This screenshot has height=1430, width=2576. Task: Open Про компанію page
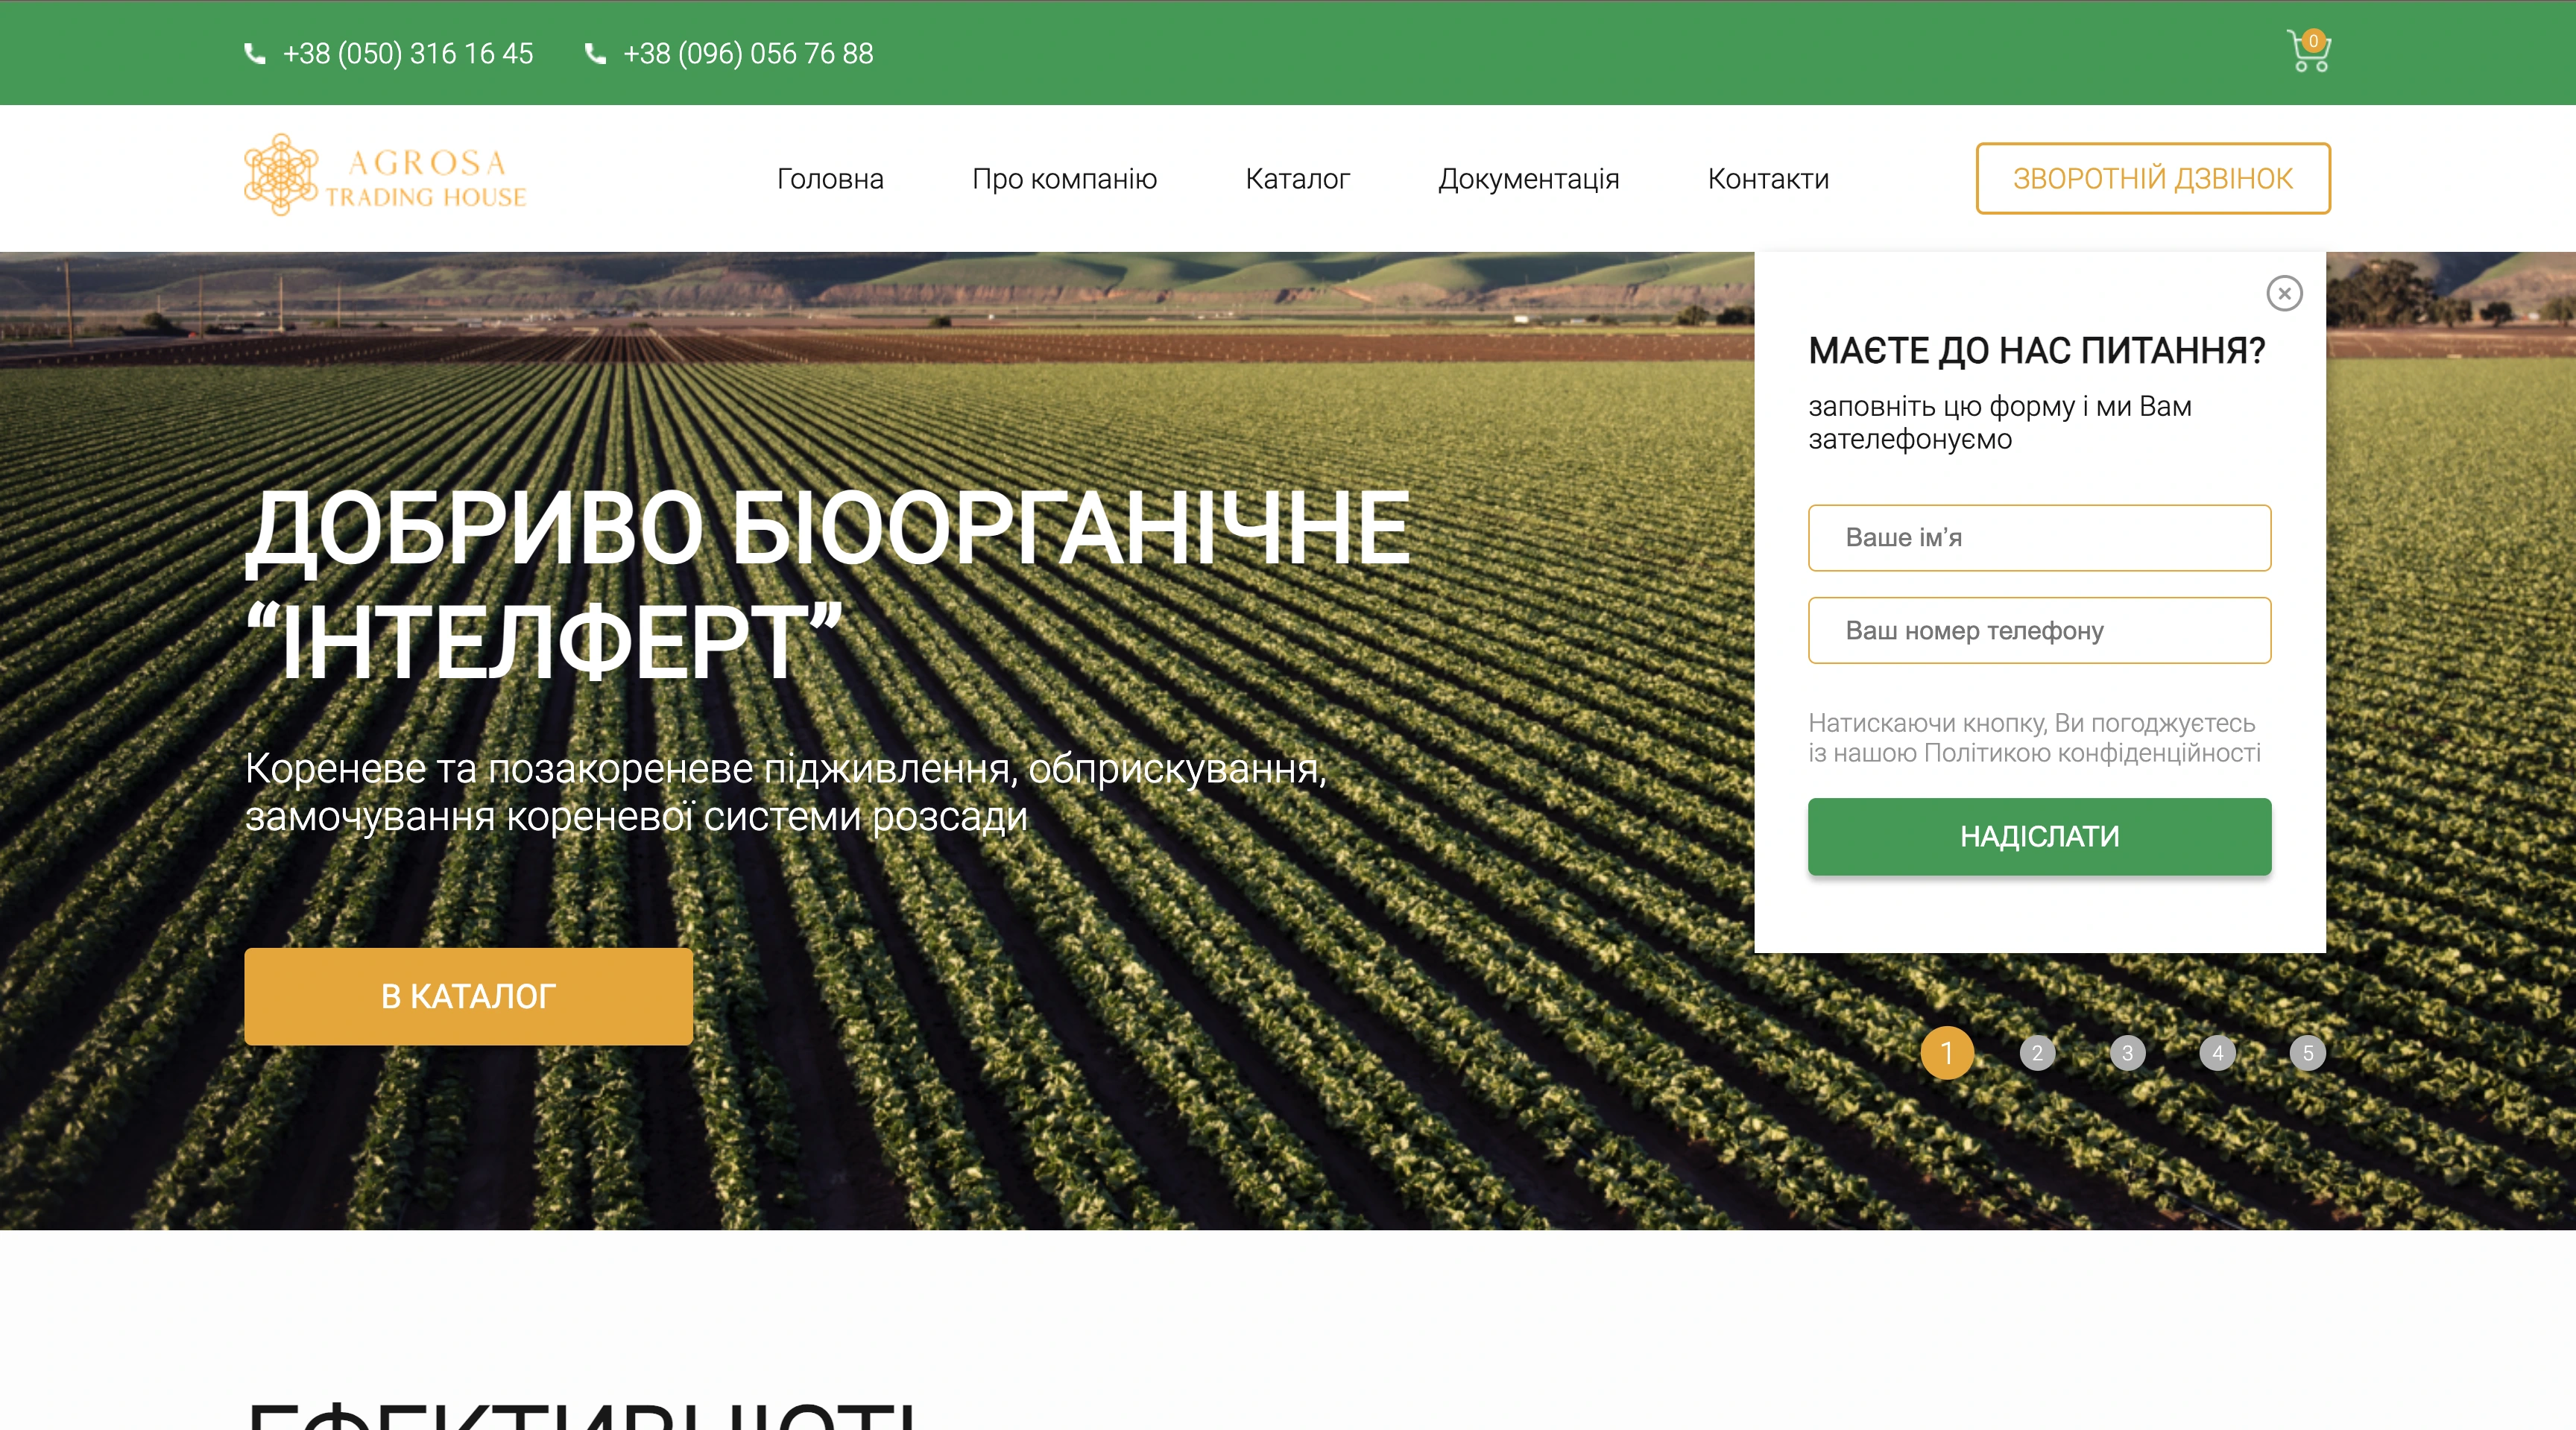(x=1064, y=179)
